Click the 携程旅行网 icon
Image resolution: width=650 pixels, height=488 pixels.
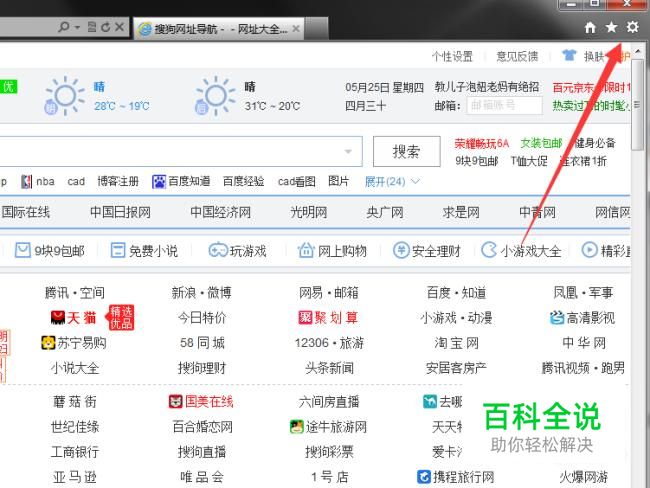click(x=424, y=477)
